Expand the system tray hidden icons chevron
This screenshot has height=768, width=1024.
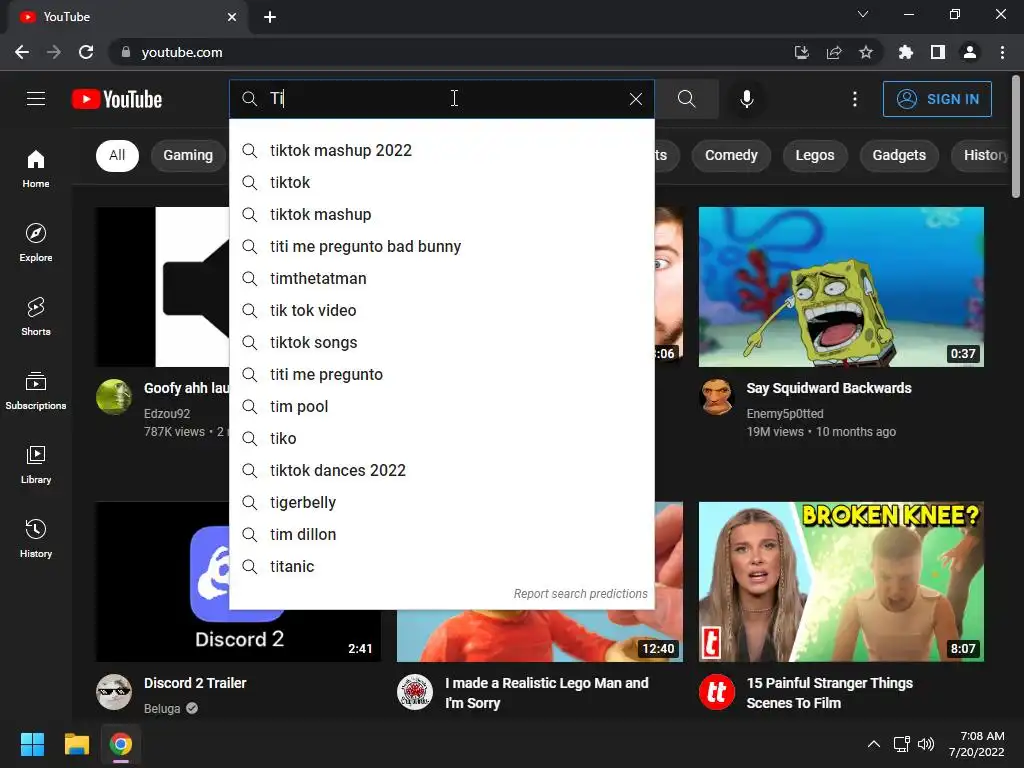(x=873, y=744)
